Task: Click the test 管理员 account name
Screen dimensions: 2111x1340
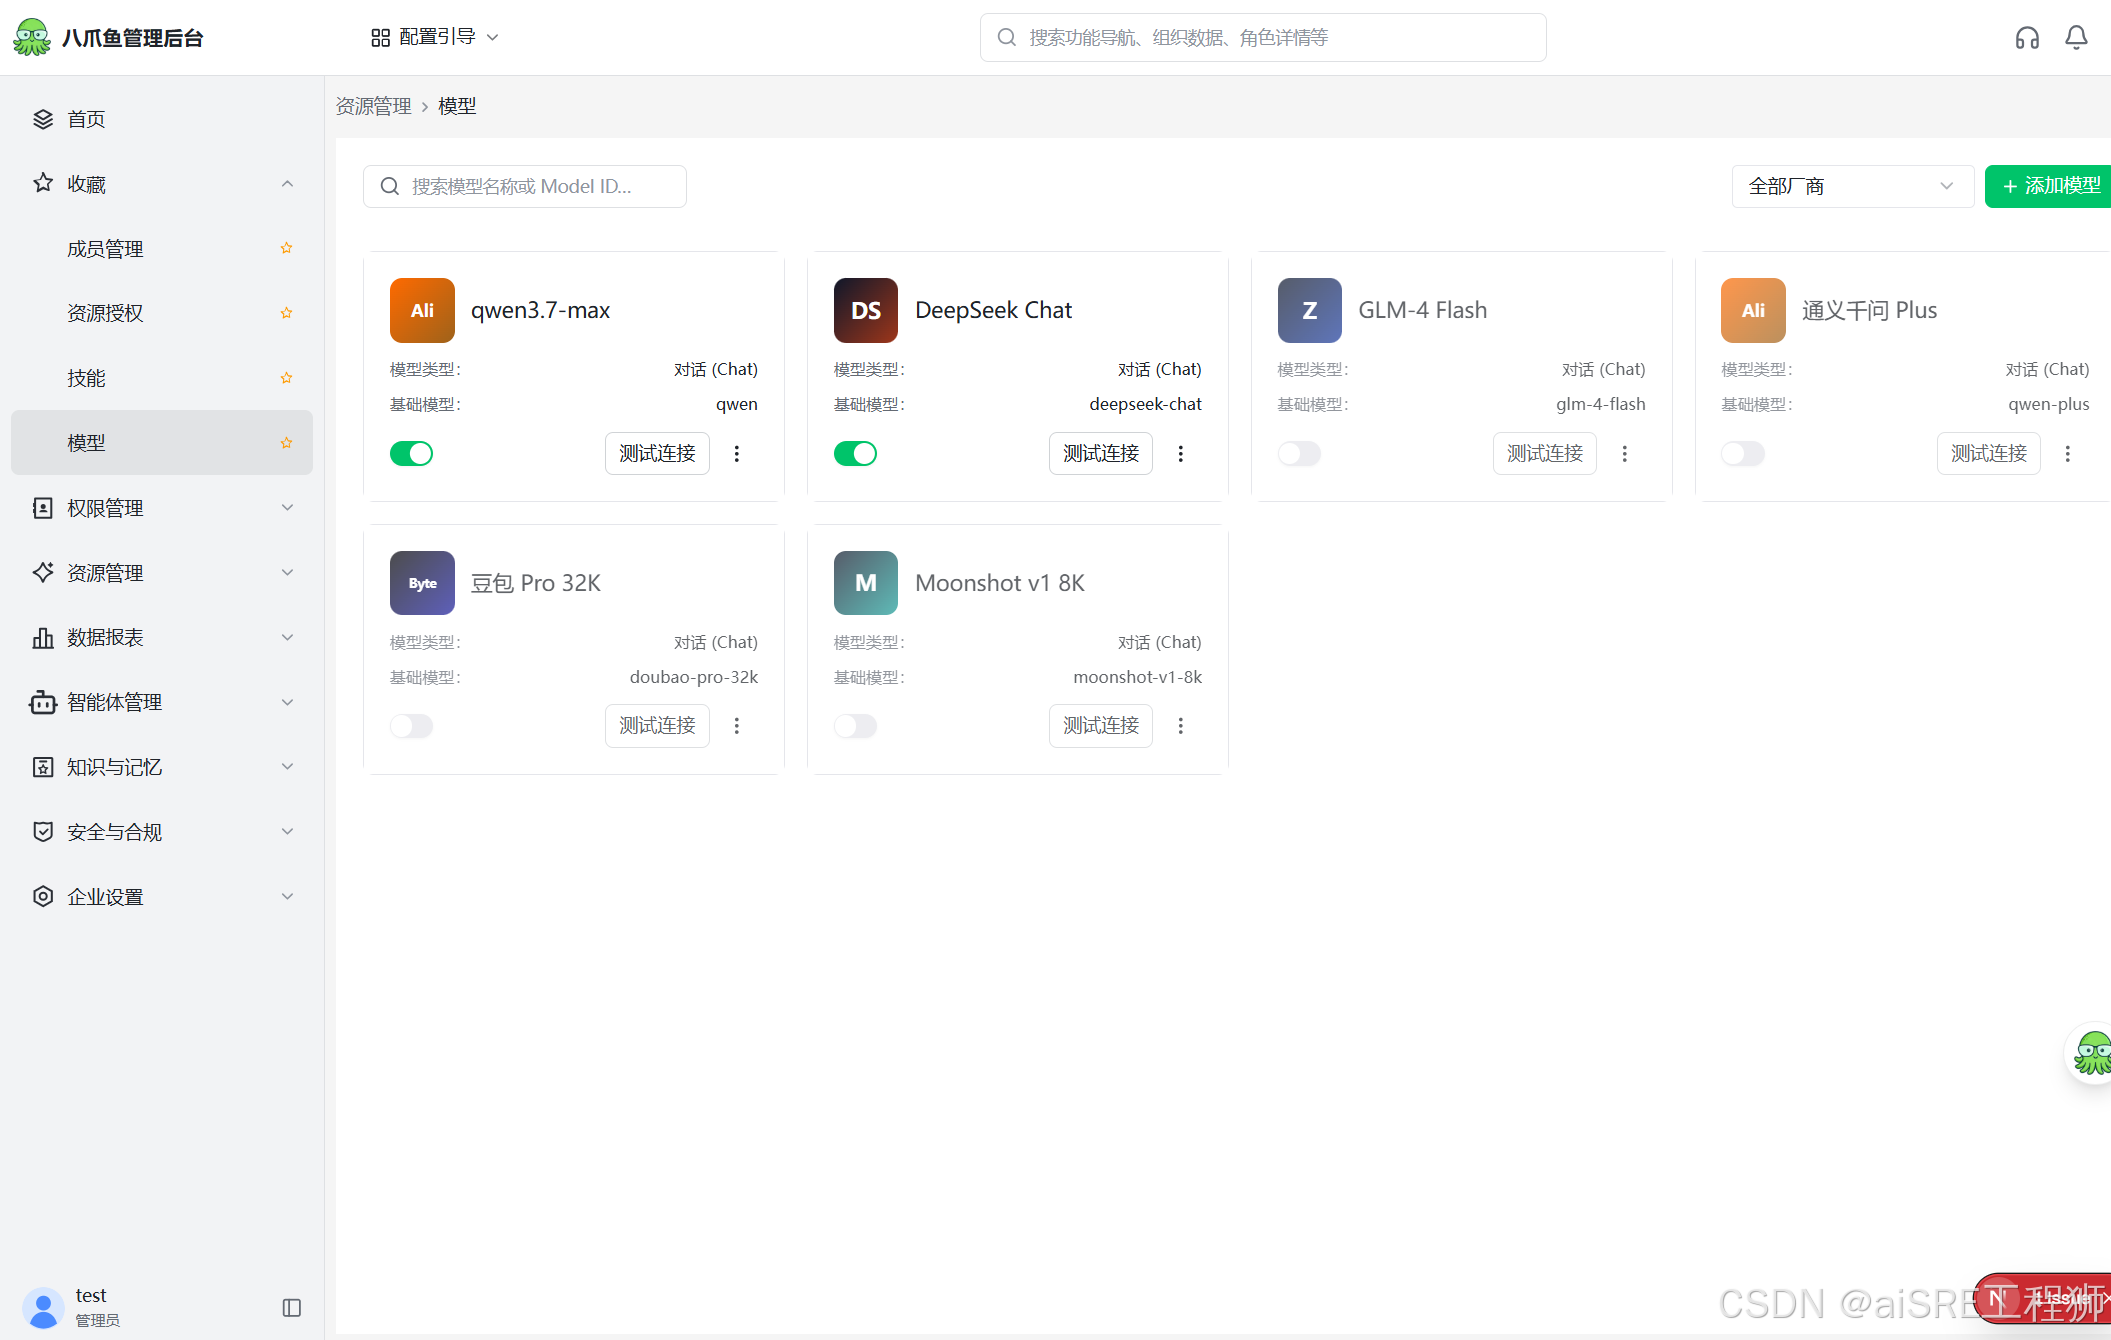Action: [97, 1307]
